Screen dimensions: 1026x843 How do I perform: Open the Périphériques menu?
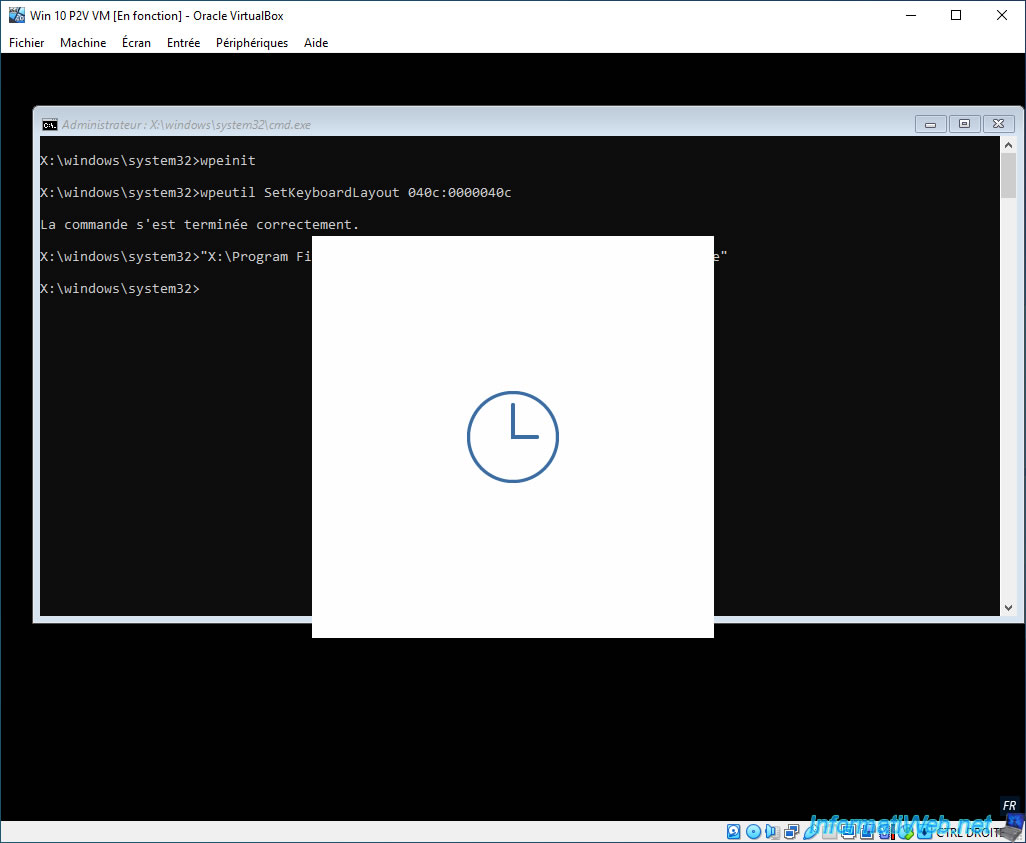(252, 43)
